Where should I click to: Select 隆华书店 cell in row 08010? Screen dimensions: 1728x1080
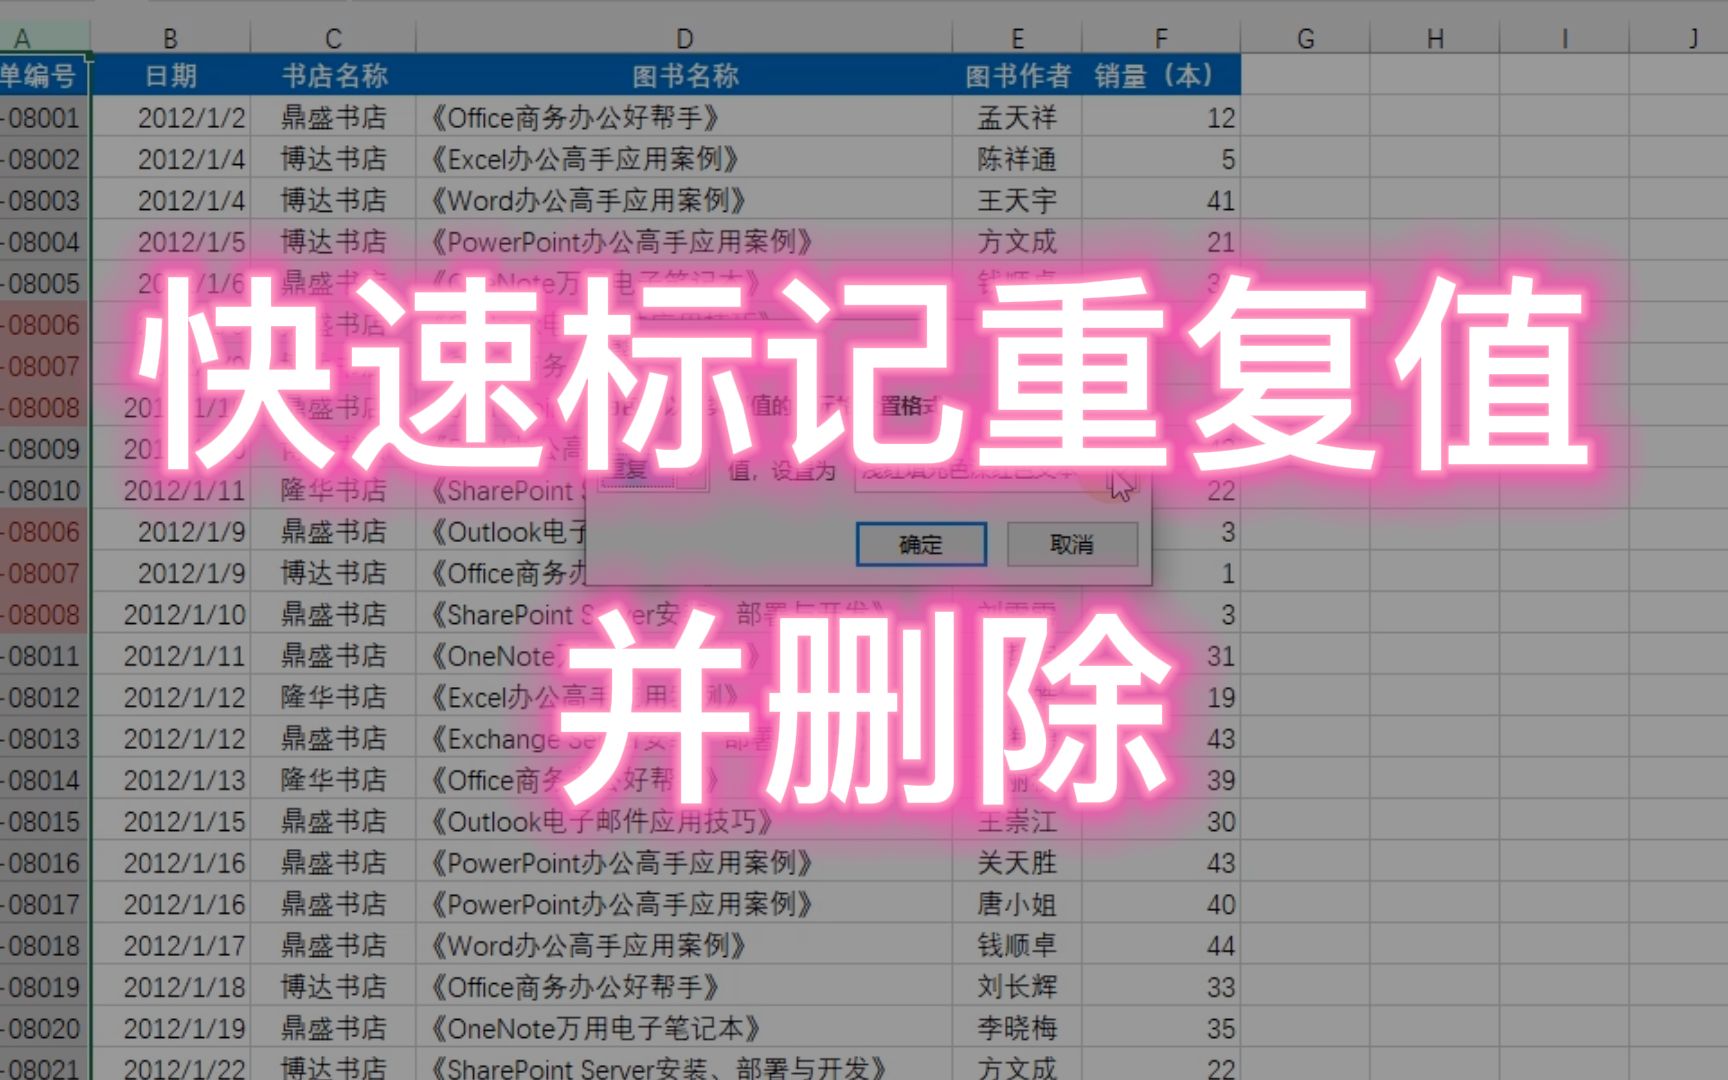click(333, 490)
